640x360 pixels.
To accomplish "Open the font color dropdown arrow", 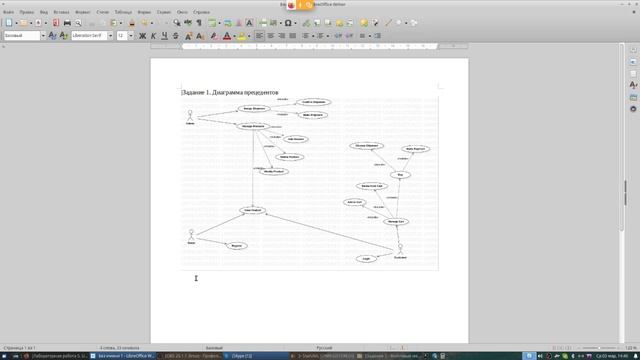I will coord(234,36).
